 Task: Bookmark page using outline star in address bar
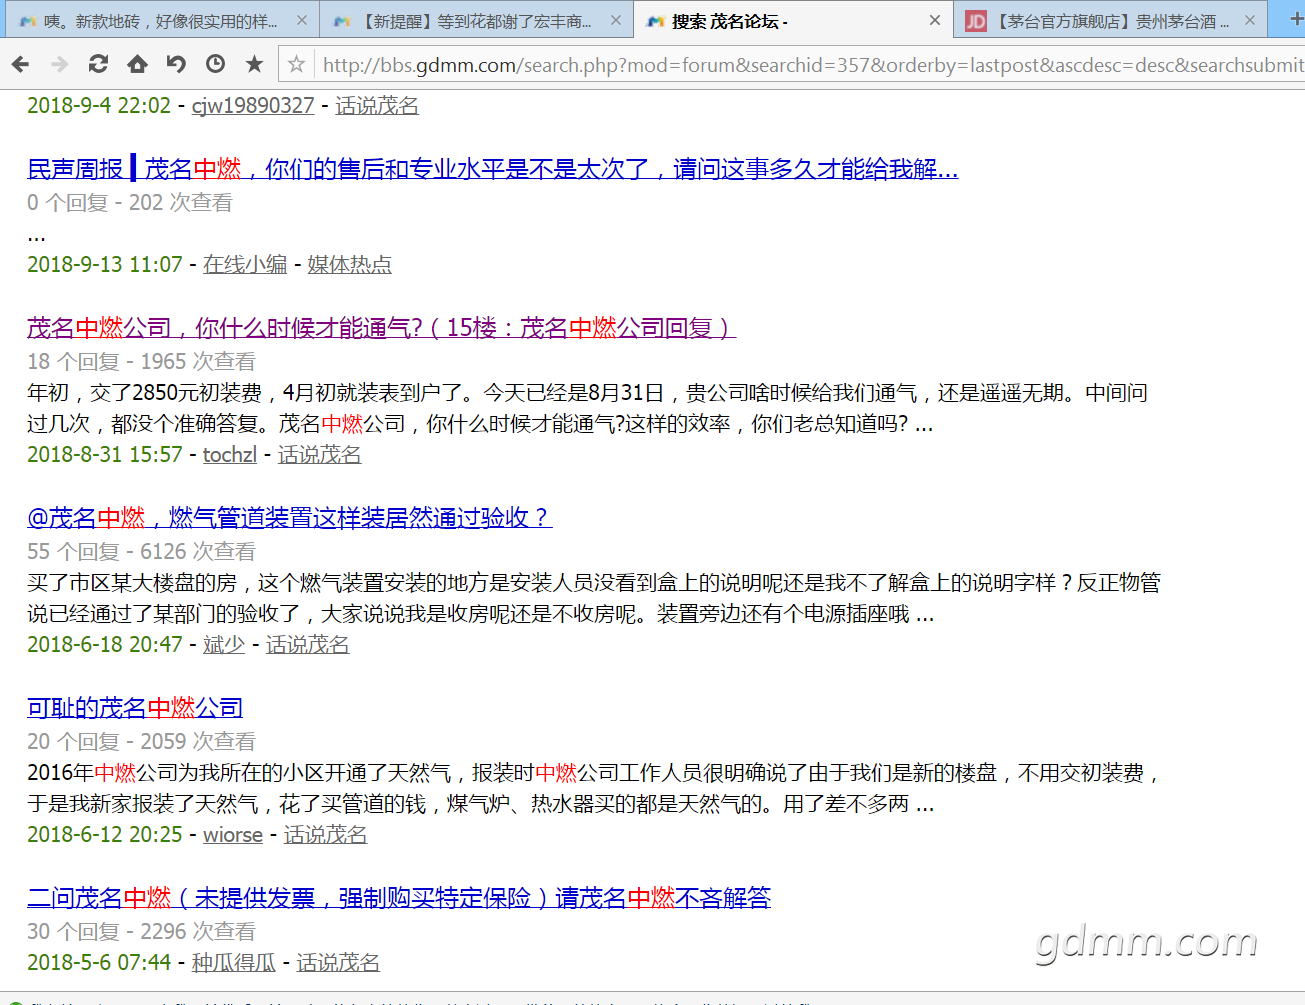(296, 64)
